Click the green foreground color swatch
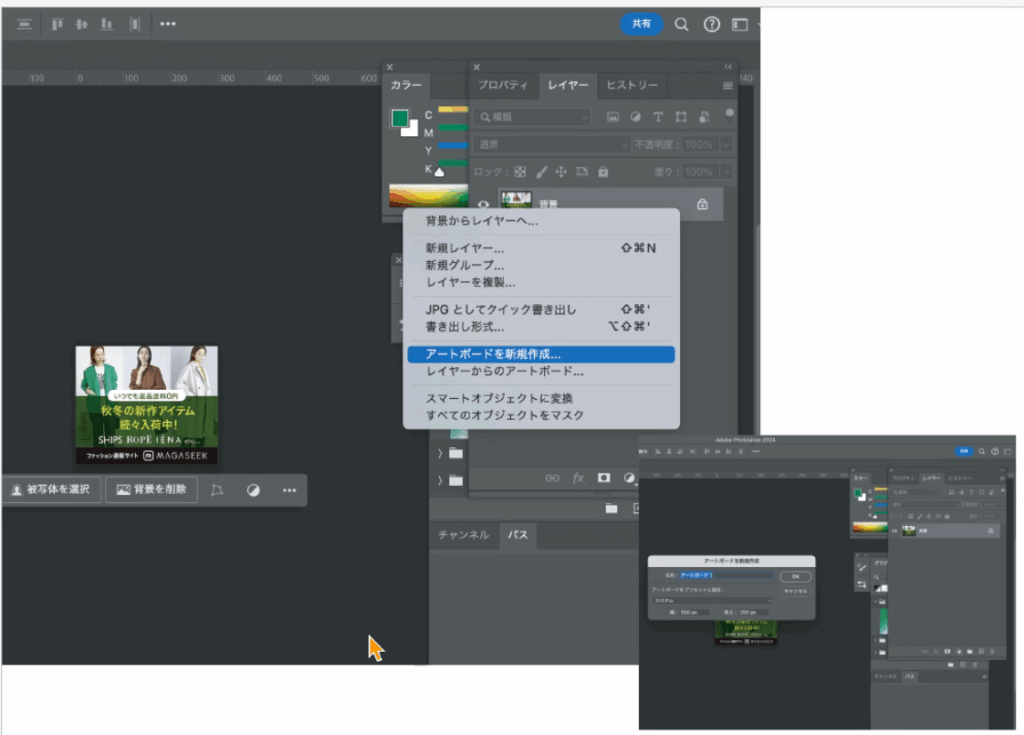This screenshot has width=1024, height=735. click(400, 118)
